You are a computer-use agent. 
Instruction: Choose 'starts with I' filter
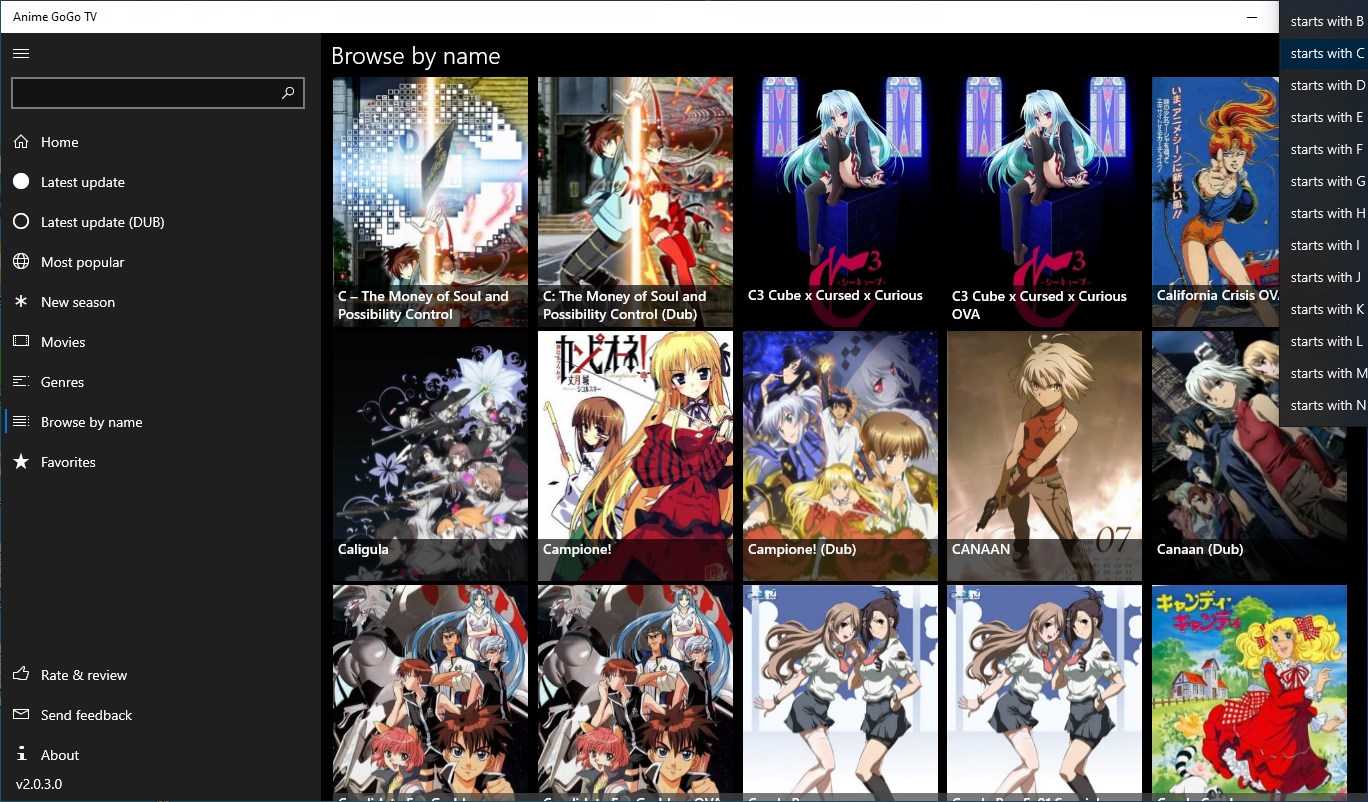click(1324, 245)
